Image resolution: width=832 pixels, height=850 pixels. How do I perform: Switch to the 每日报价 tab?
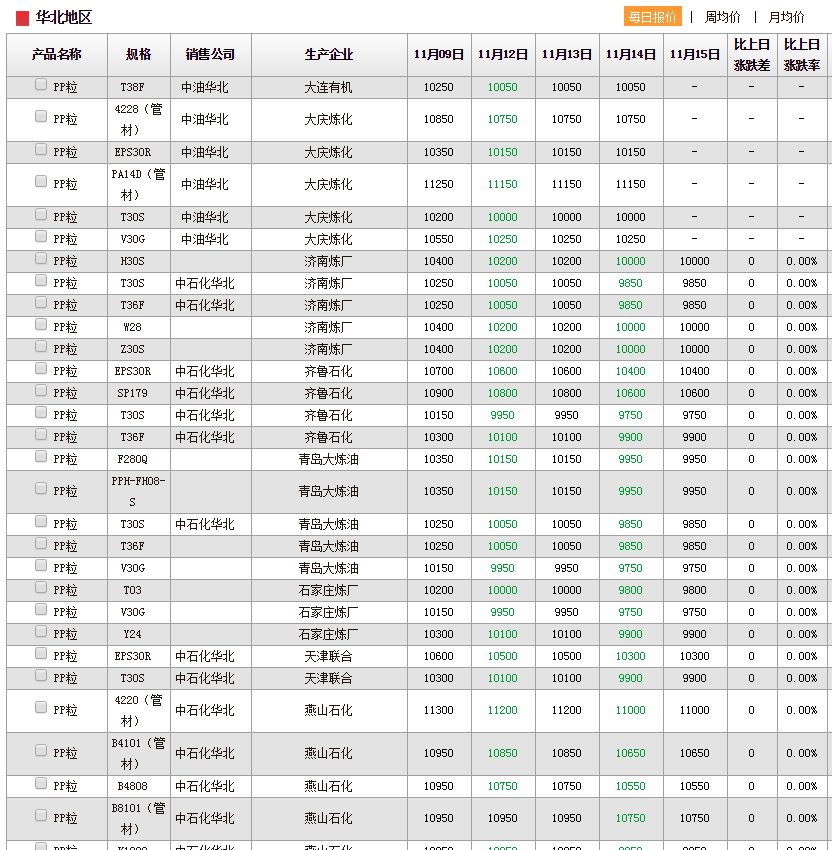point(652,17)
